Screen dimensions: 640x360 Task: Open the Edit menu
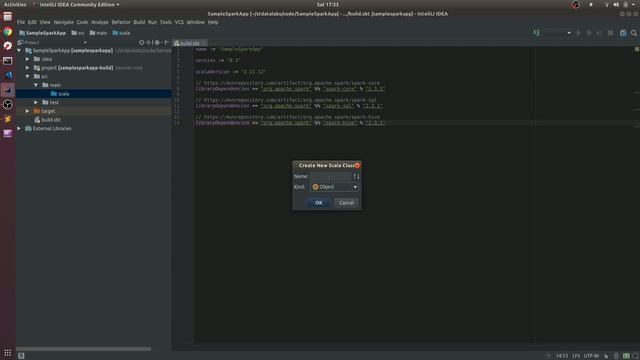tap(32, 22)
